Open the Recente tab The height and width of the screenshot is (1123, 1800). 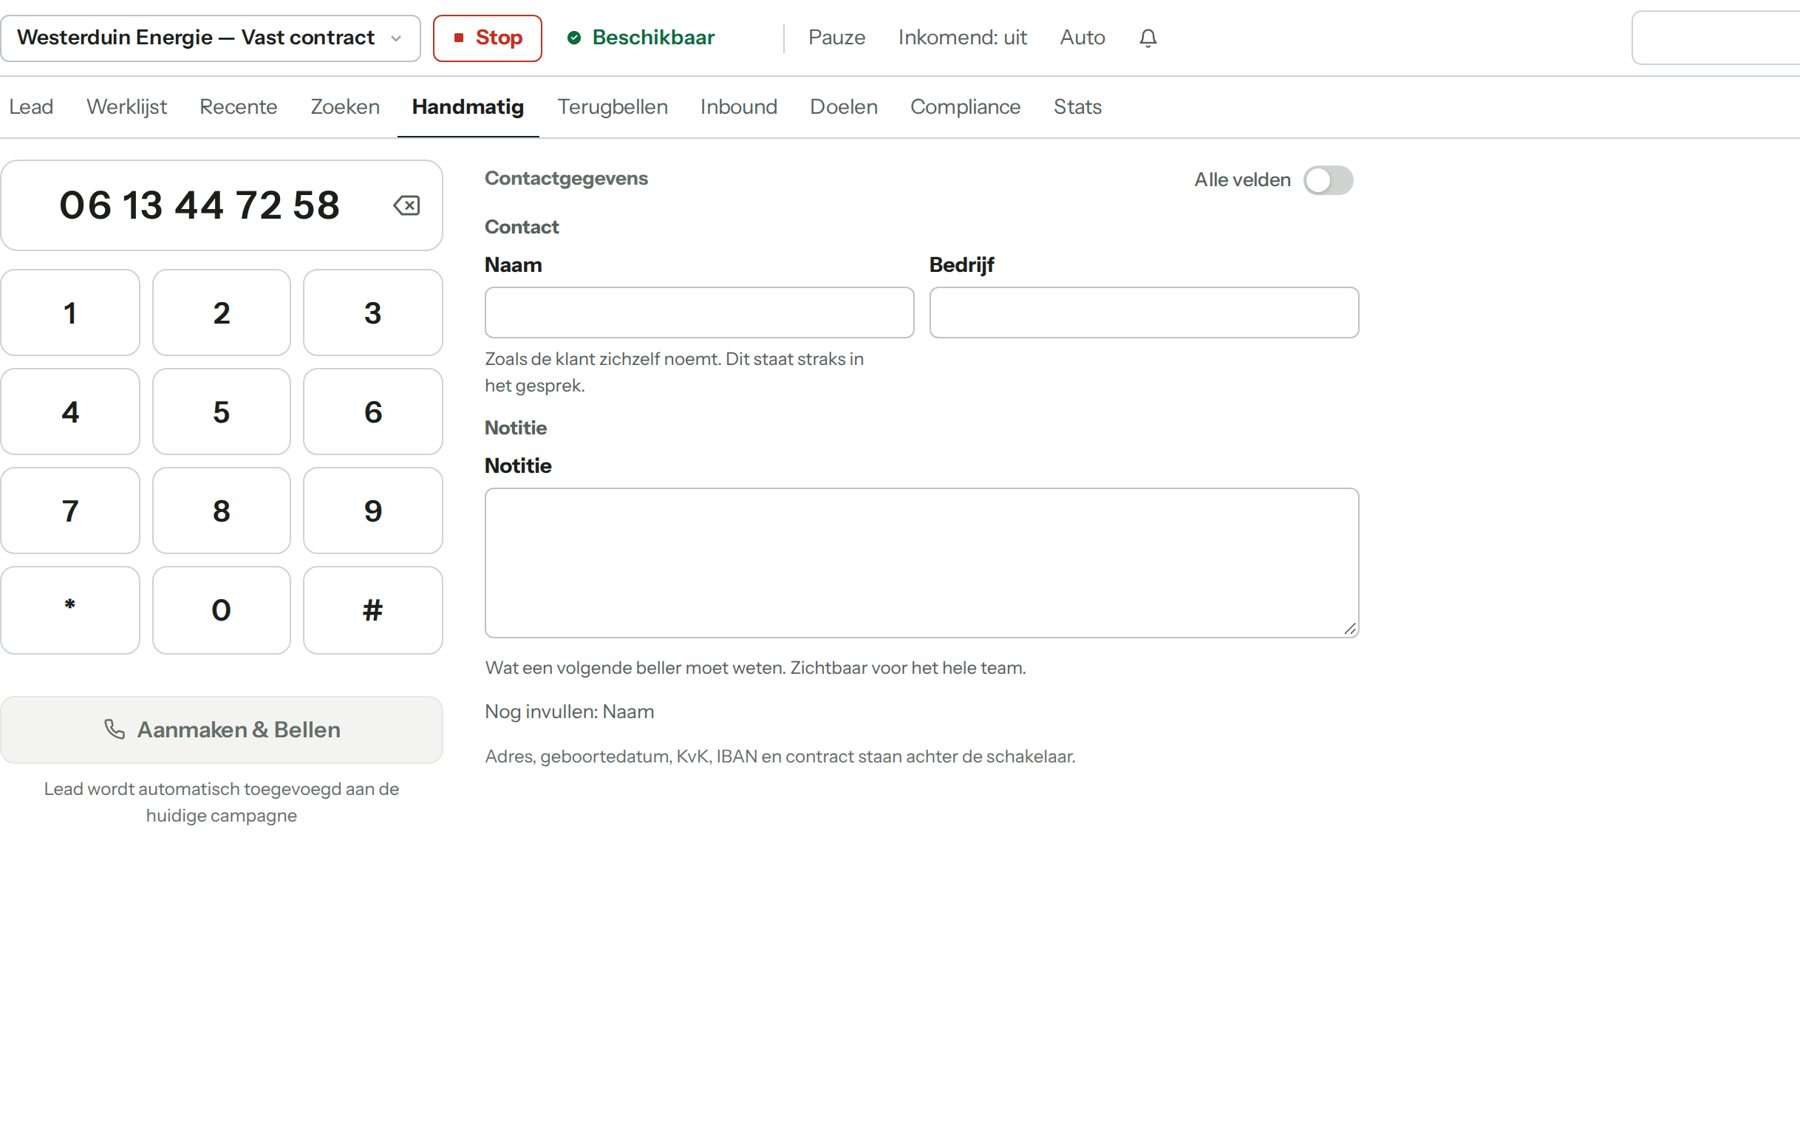click(x=238, y=107)
